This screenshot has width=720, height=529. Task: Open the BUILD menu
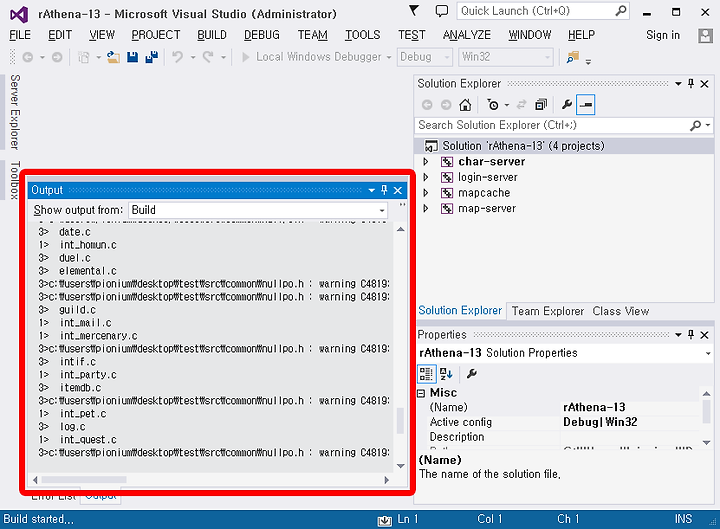212,35
